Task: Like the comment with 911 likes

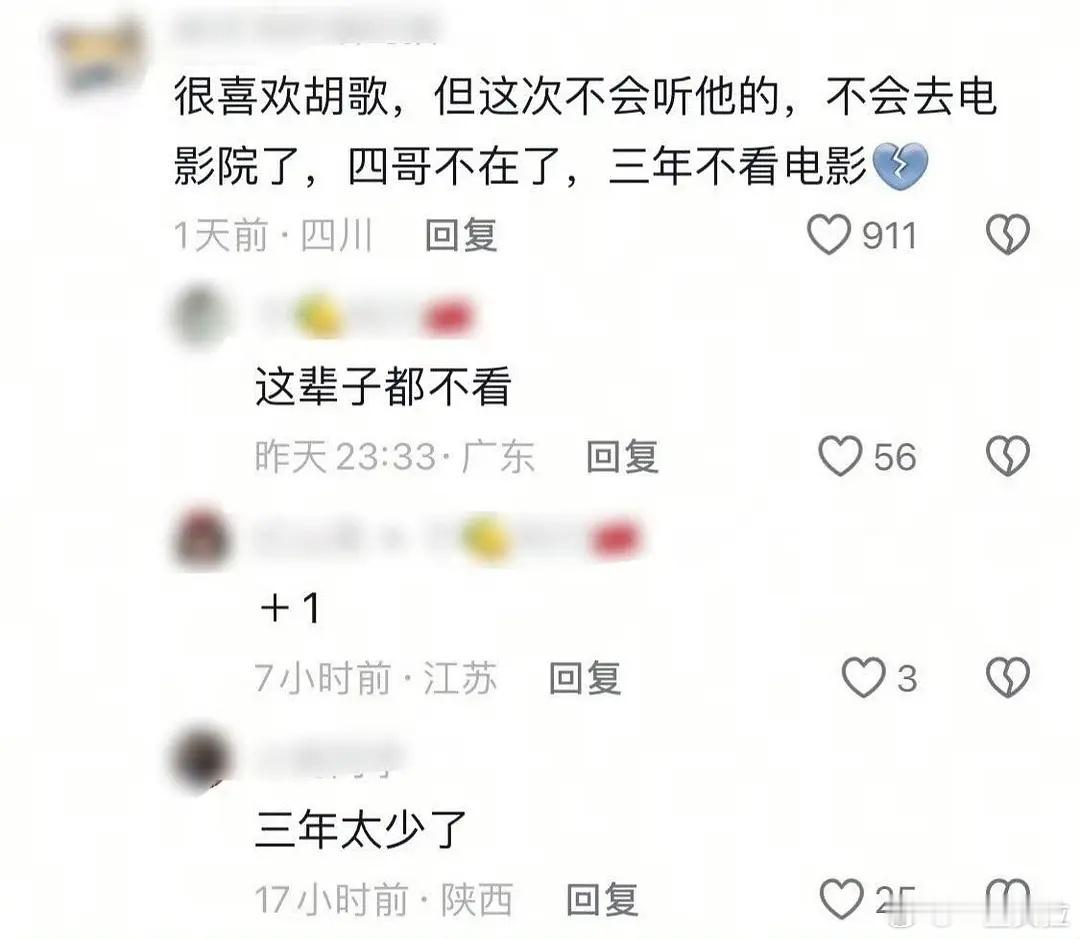Action: point(828,235)
